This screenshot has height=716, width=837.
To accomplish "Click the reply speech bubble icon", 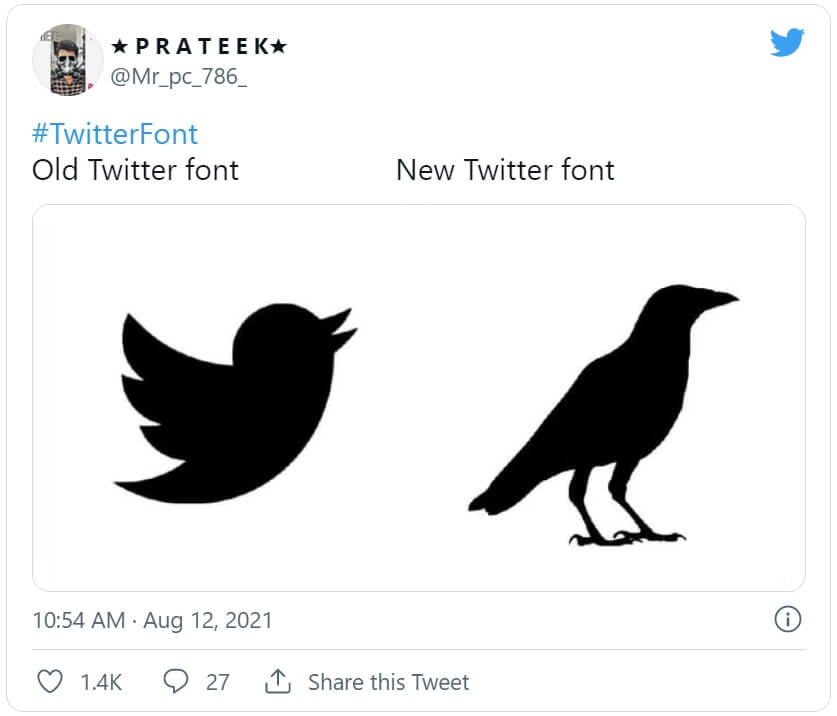I will [176, 682].
